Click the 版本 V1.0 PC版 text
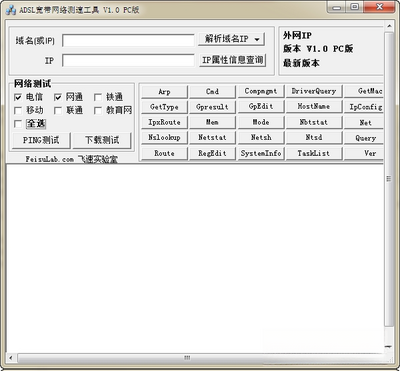The width and height of the screenshot is (400, 371). [x=318, y=49]
